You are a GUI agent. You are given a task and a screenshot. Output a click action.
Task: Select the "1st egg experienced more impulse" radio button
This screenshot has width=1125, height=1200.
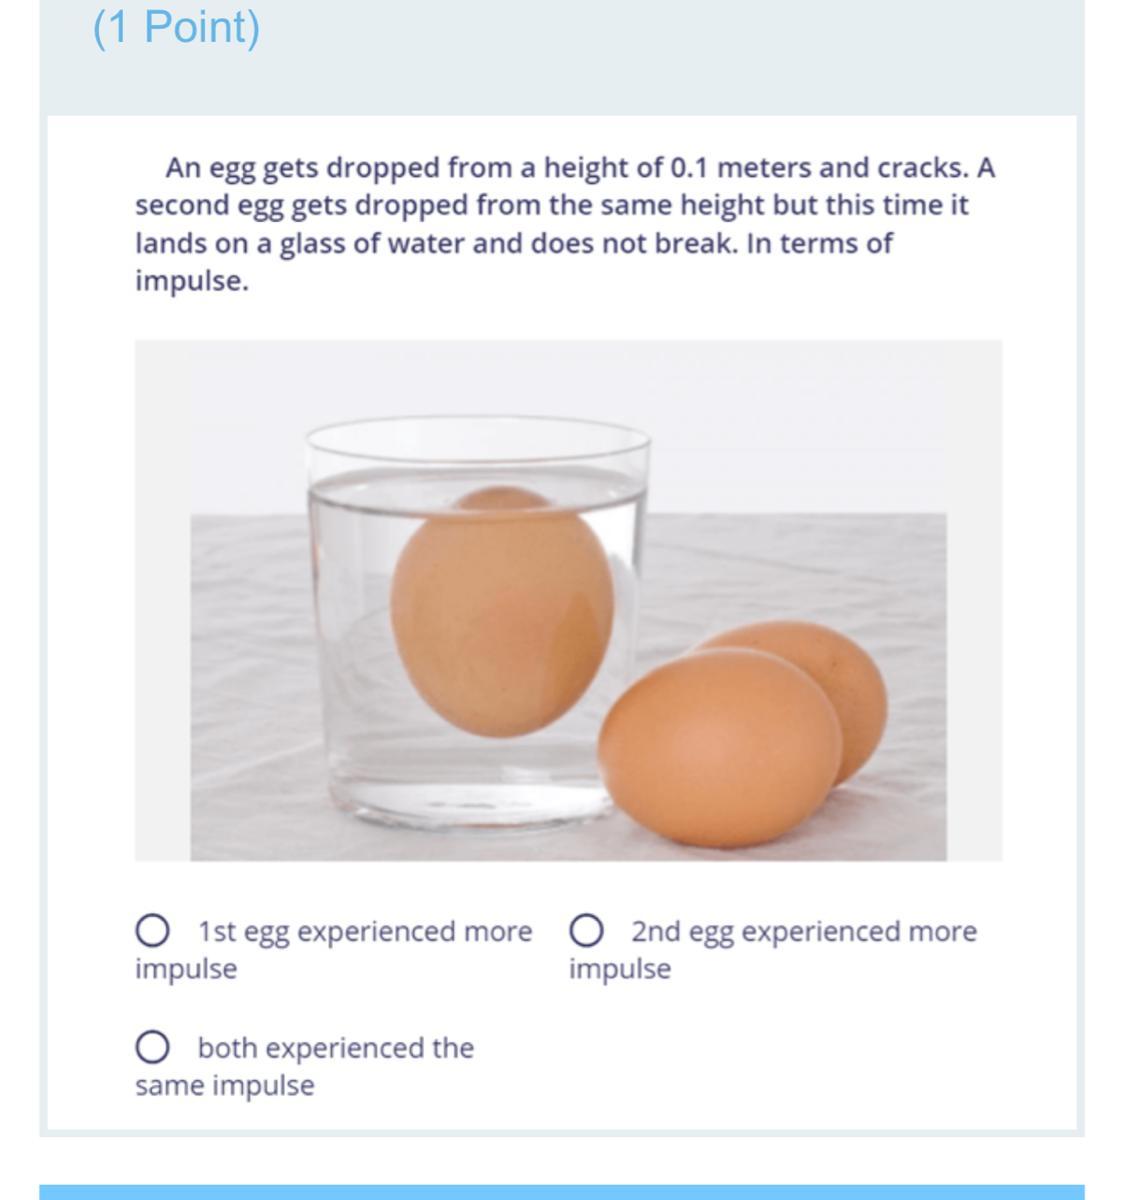point(151,931)
